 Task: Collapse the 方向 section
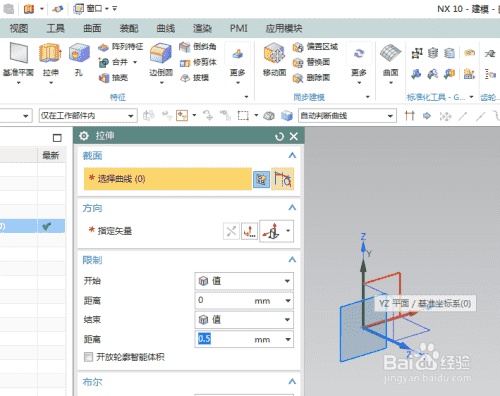click(292, 208)
